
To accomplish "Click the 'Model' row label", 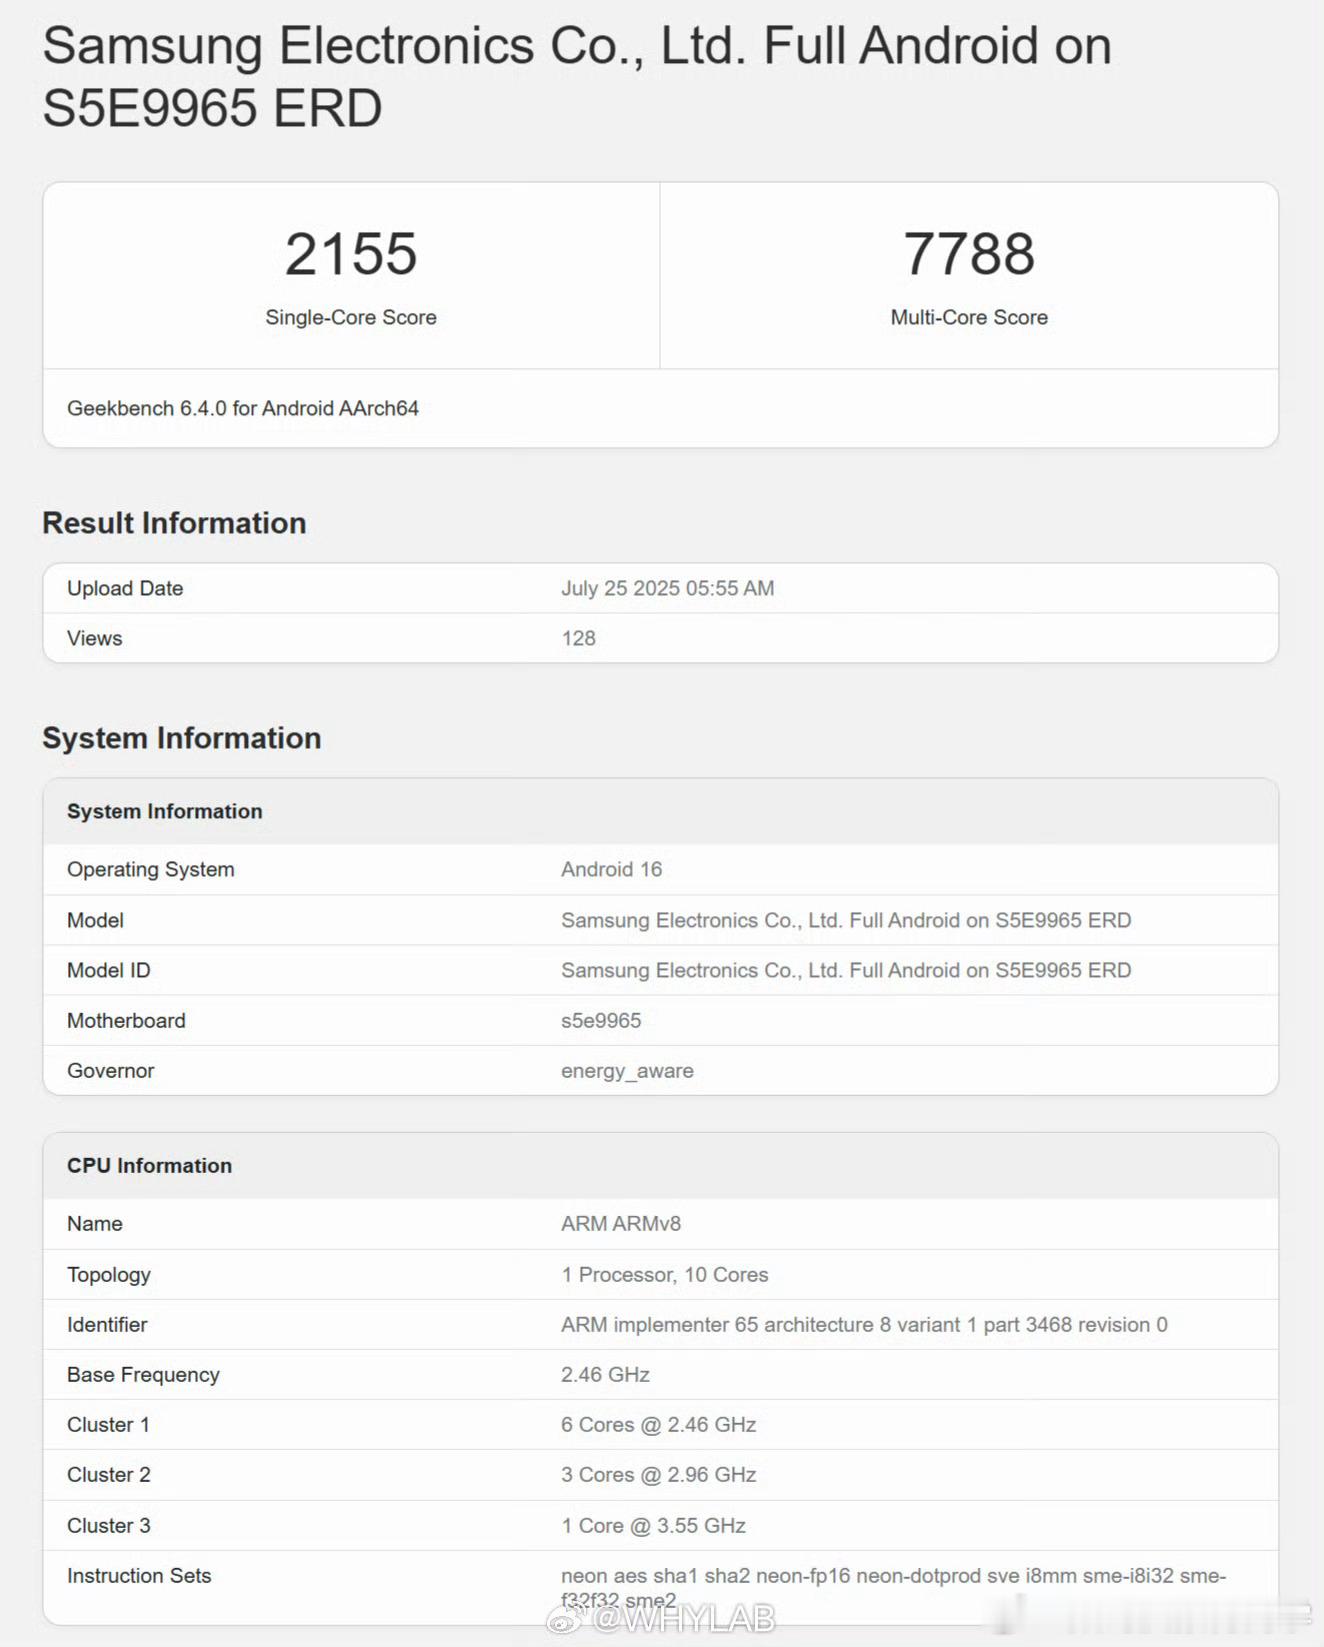I will pos(95,920).
